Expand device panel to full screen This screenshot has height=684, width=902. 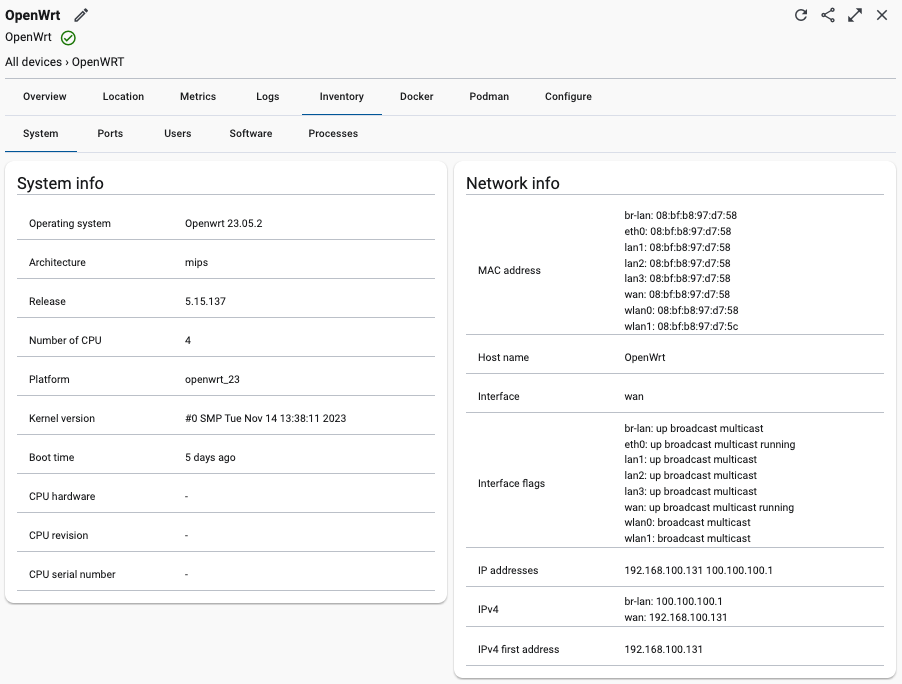[x=855, y=15]
